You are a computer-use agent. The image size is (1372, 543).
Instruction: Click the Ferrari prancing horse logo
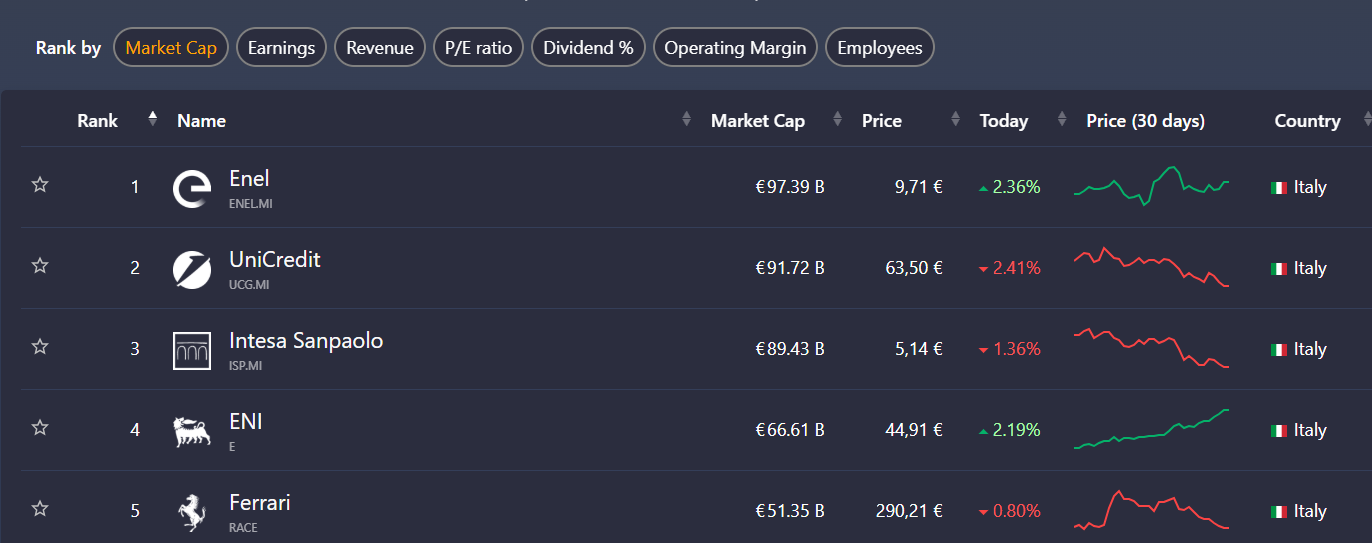192,512
